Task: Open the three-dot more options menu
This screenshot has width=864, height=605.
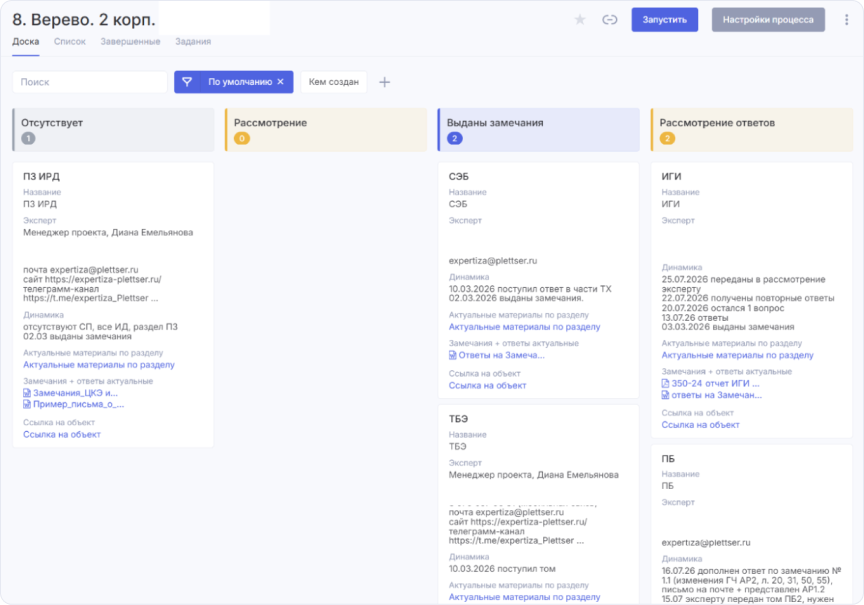Action: click(846, 20)
